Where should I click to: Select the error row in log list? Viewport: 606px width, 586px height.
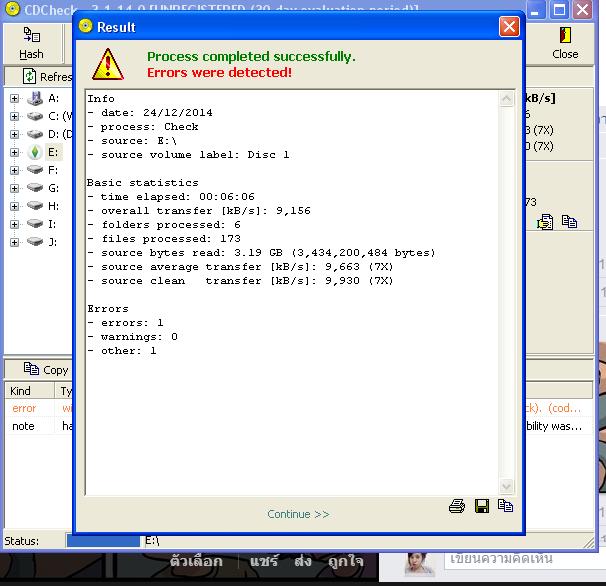point(24,408)
